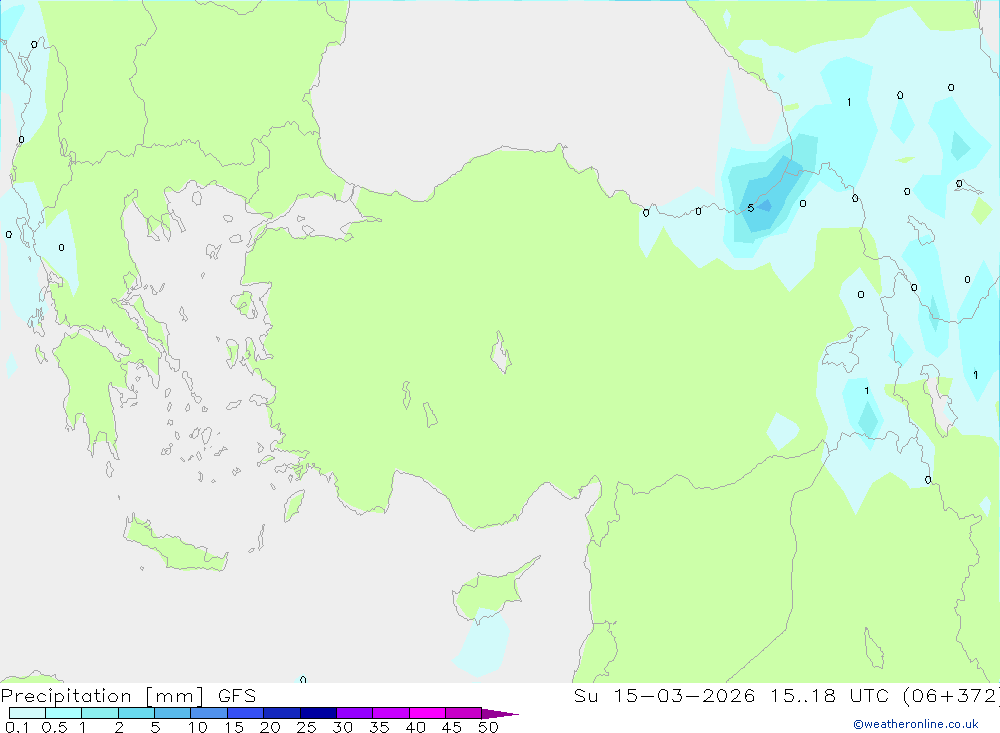Screen dimensions: 1000x733
Task: Click the '0.1' legend tick label
Action: pyautogui.click(x=17, y=727)
